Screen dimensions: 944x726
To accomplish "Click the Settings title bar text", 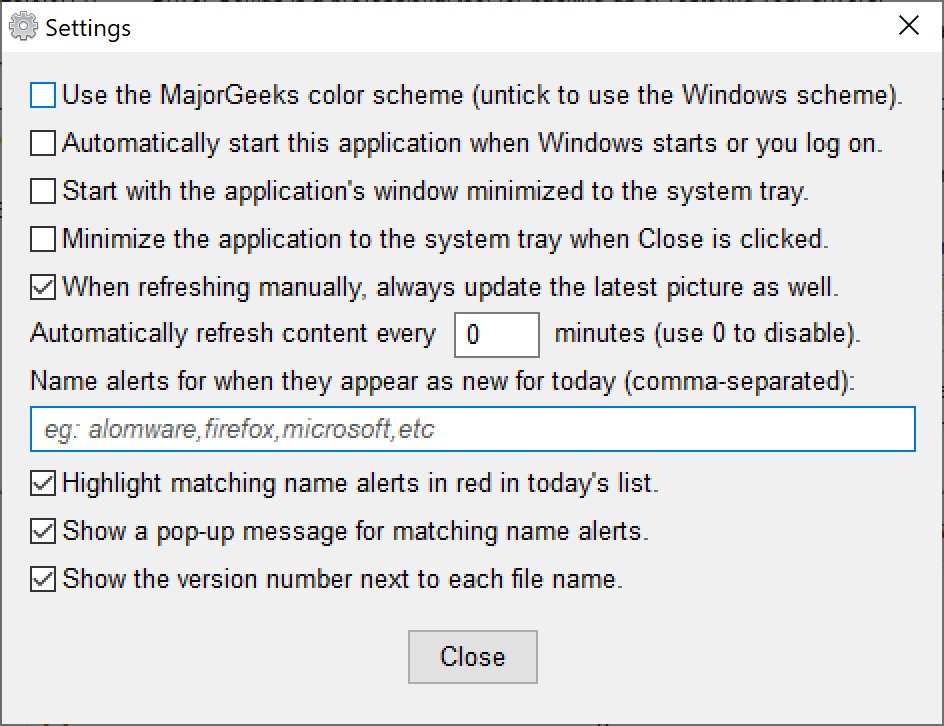I will 88,28.
